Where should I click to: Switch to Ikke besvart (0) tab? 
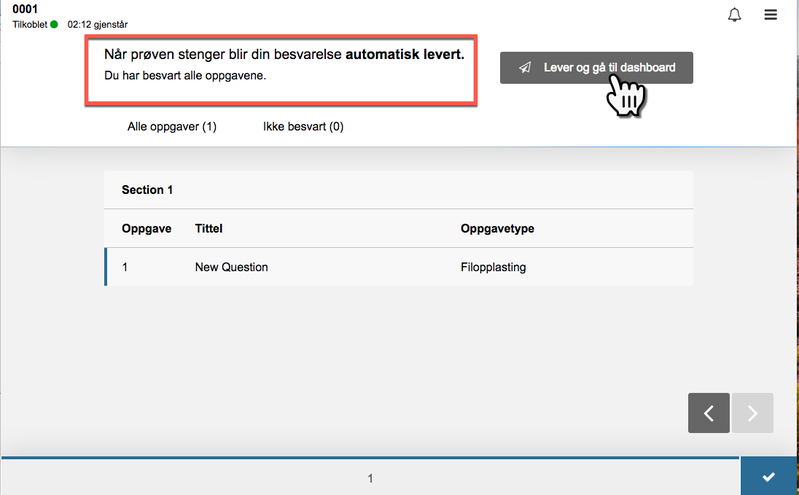[303, 127]
